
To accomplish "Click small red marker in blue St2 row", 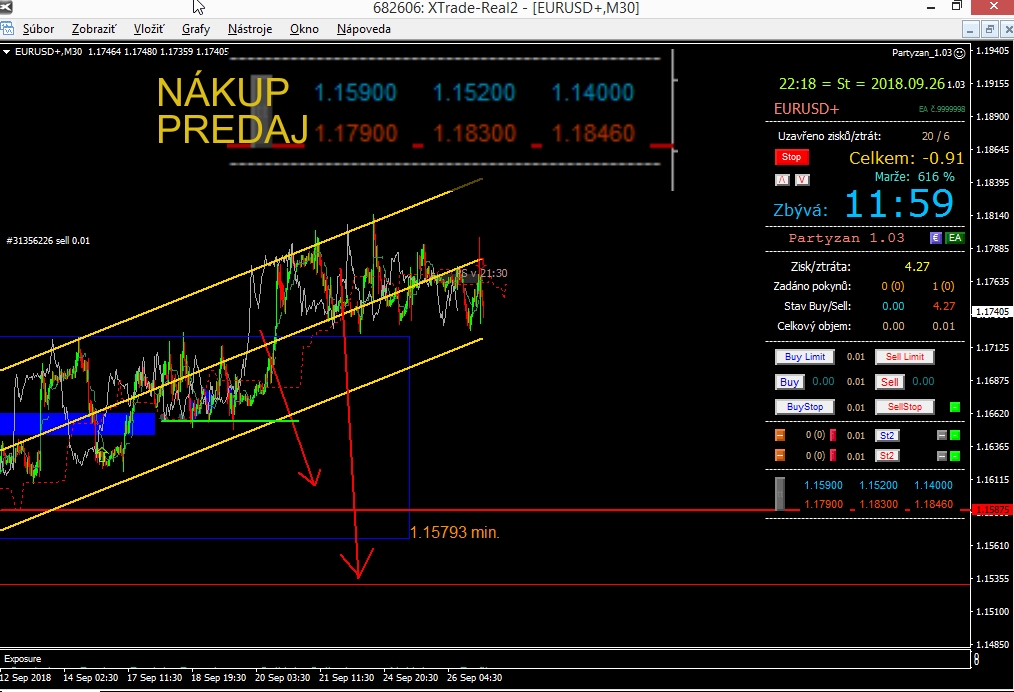I will (833, 435).
